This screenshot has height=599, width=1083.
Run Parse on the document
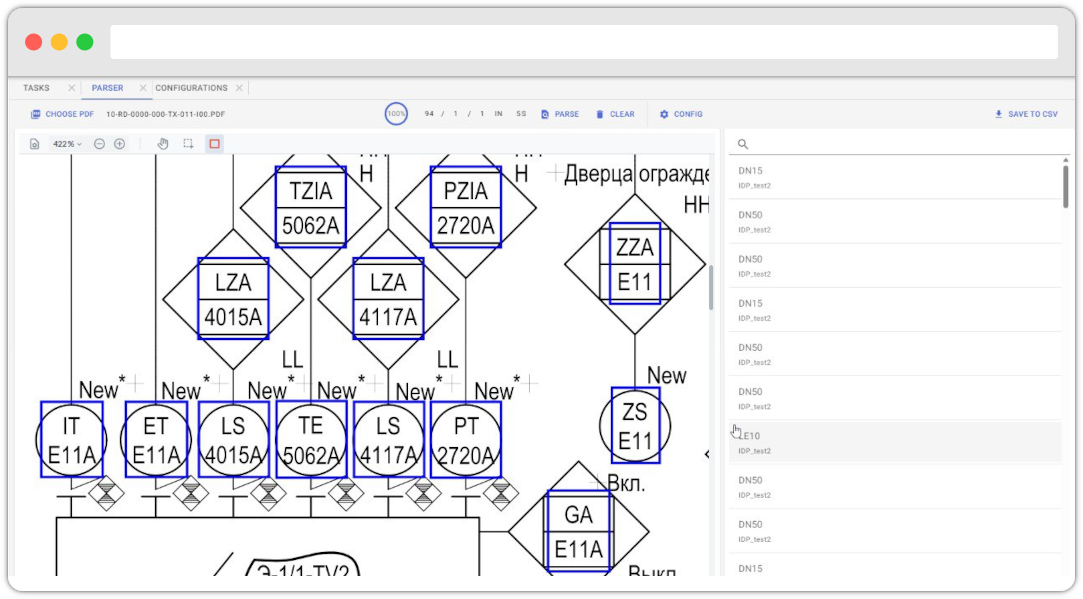560,114
